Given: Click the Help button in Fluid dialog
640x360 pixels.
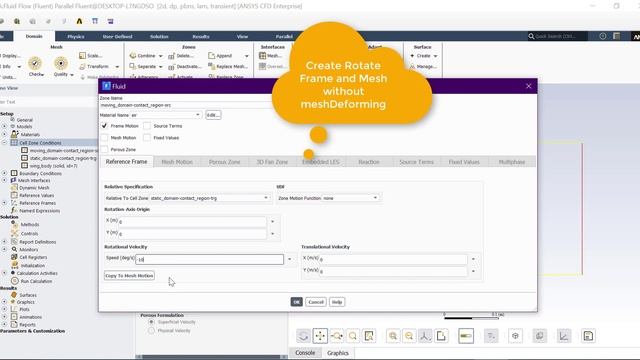Looking at the screenshot, I should coord(337,302).
